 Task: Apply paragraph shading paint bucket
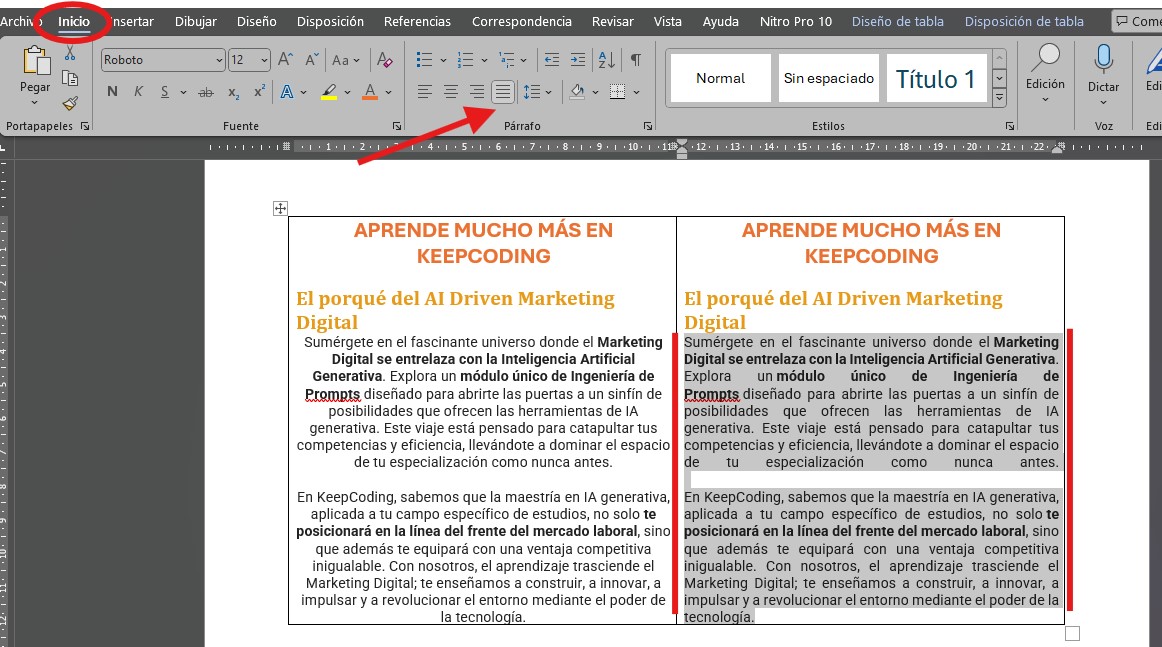pyautogui.click(x=577, y=92)
